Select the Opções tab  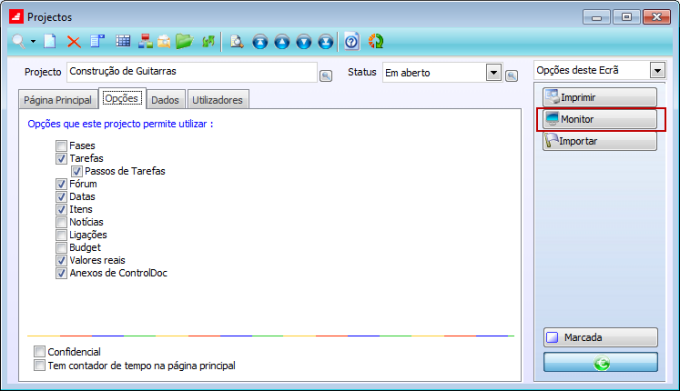122,98
